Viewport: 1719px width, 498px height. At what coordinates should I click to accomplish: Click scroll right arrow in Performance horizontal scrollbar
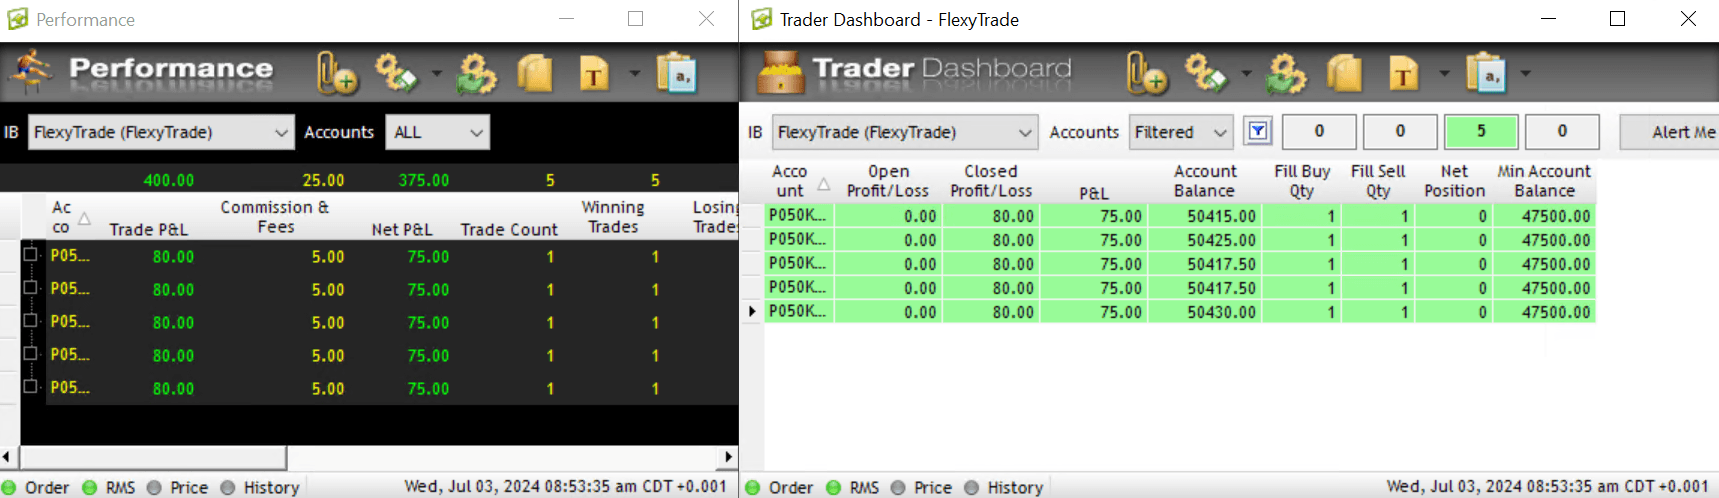729,457
